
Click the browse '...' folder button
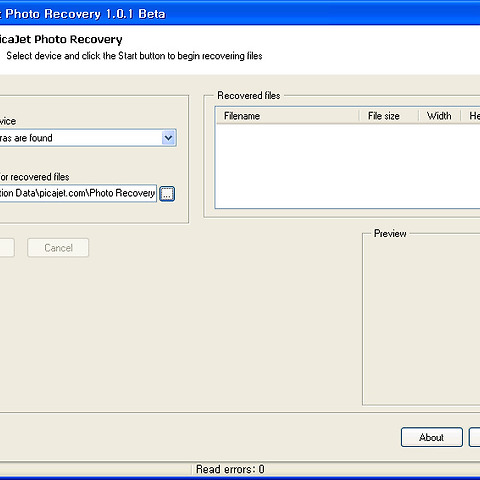(x=167, y=194)
